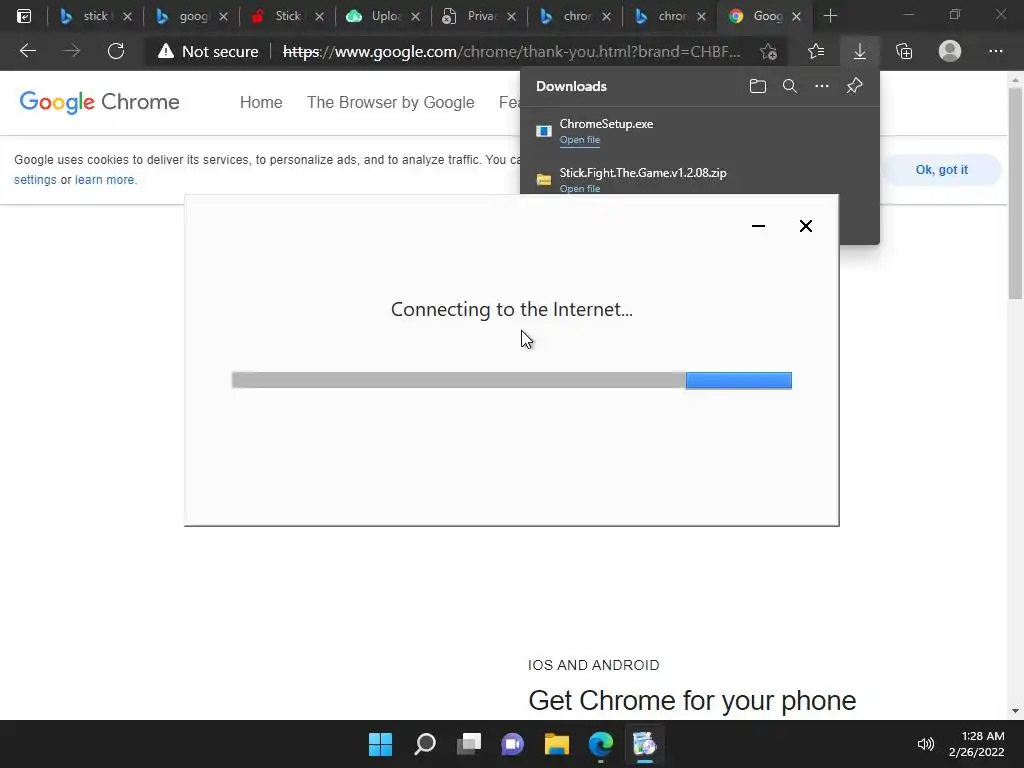Click the 'Get Chrome for your phone' heading

(692, 700)
